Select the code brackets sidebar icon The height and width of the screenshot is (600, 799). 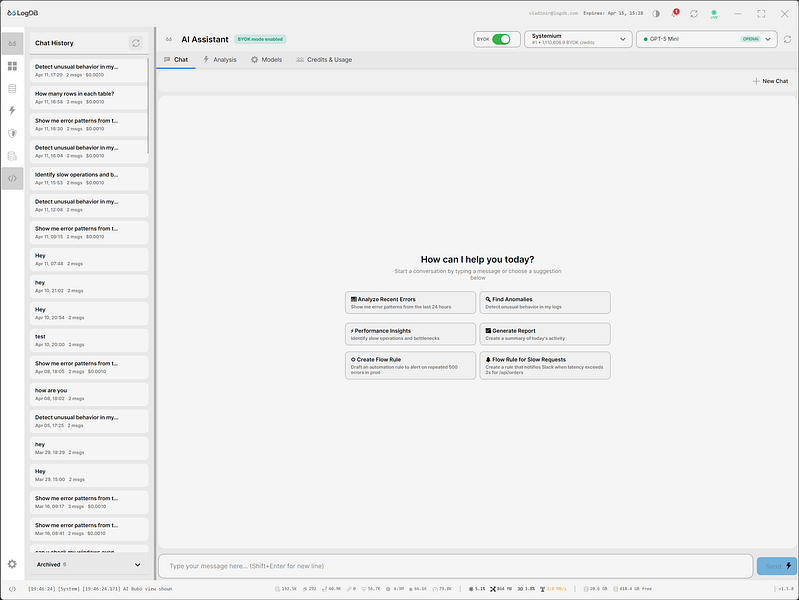[x=12, y=178]
